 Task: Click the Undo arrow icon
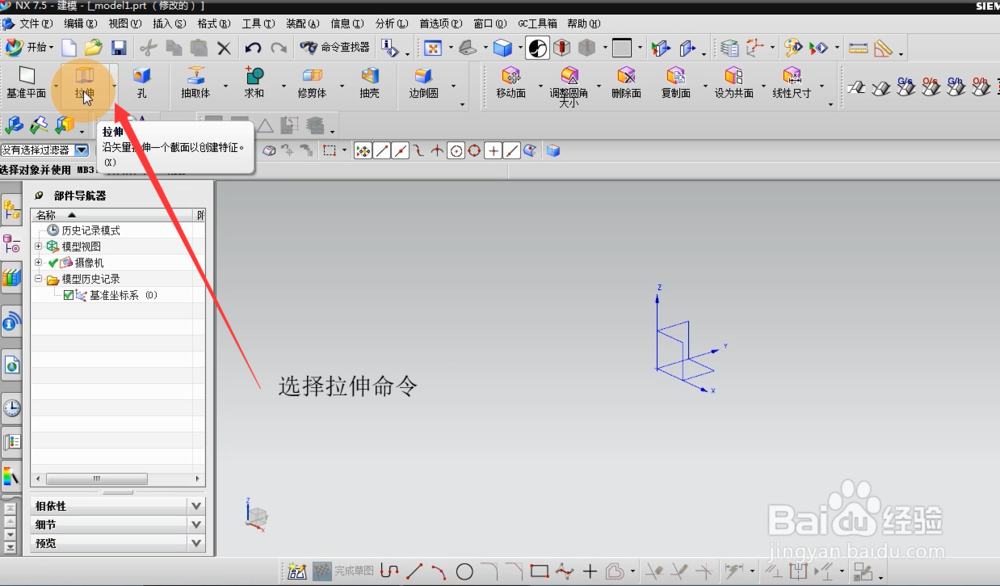pos(253,48)
